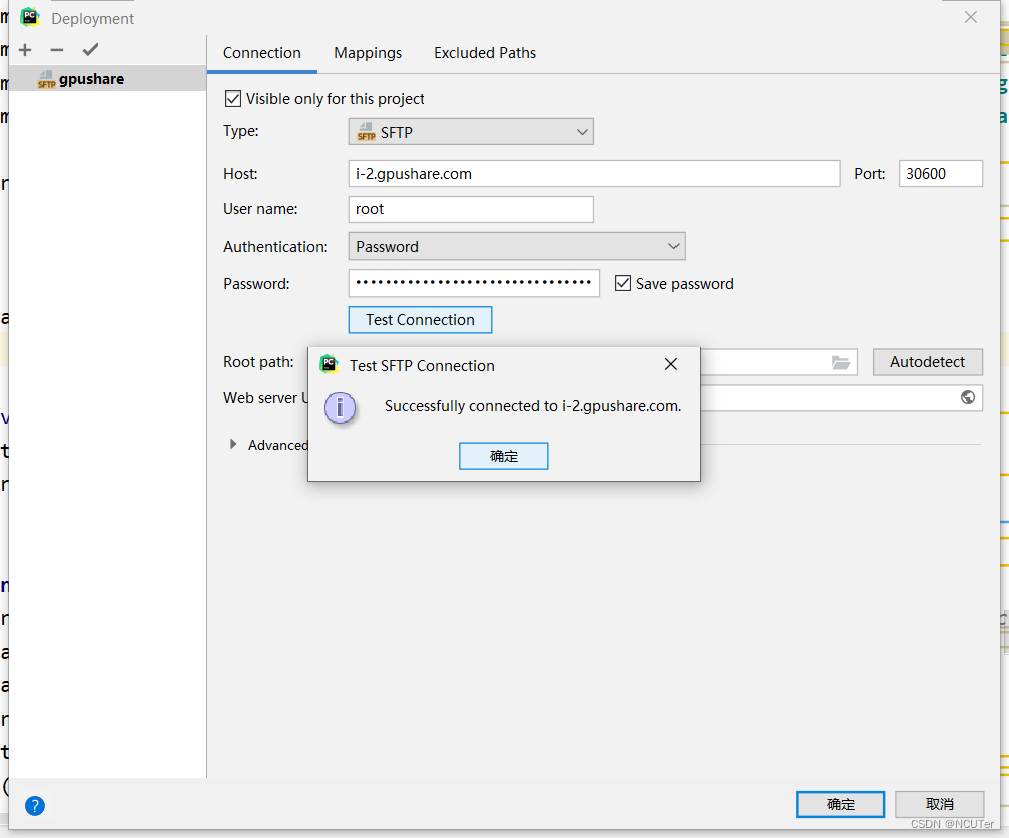Click the Autodetect button for Root path
Viewport: 1009px width, 838px height.
tap(928, 362)
